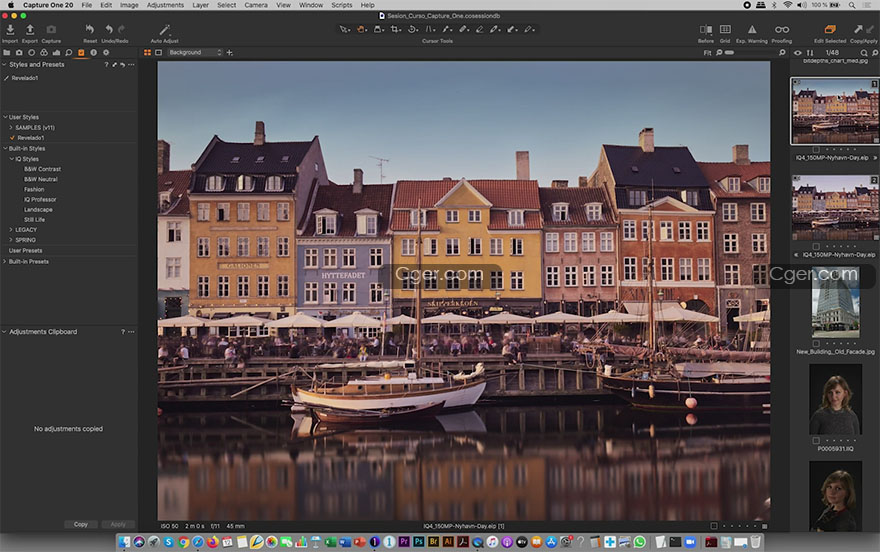Toggle color tag box under New_Building_Old_Facade thumbnail
880x552 pixels.
(x=816, y=343)
